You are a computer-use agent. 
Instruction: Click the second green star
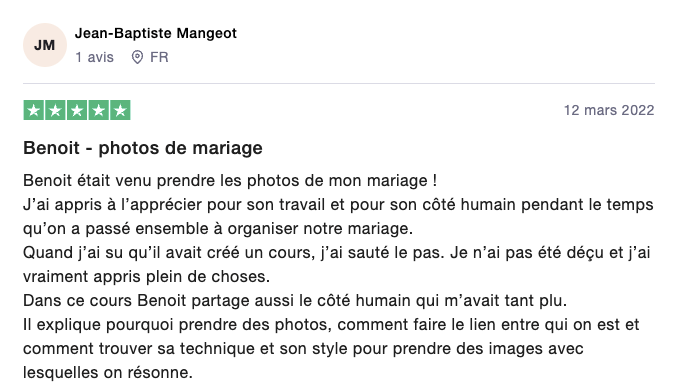point(55,110)
